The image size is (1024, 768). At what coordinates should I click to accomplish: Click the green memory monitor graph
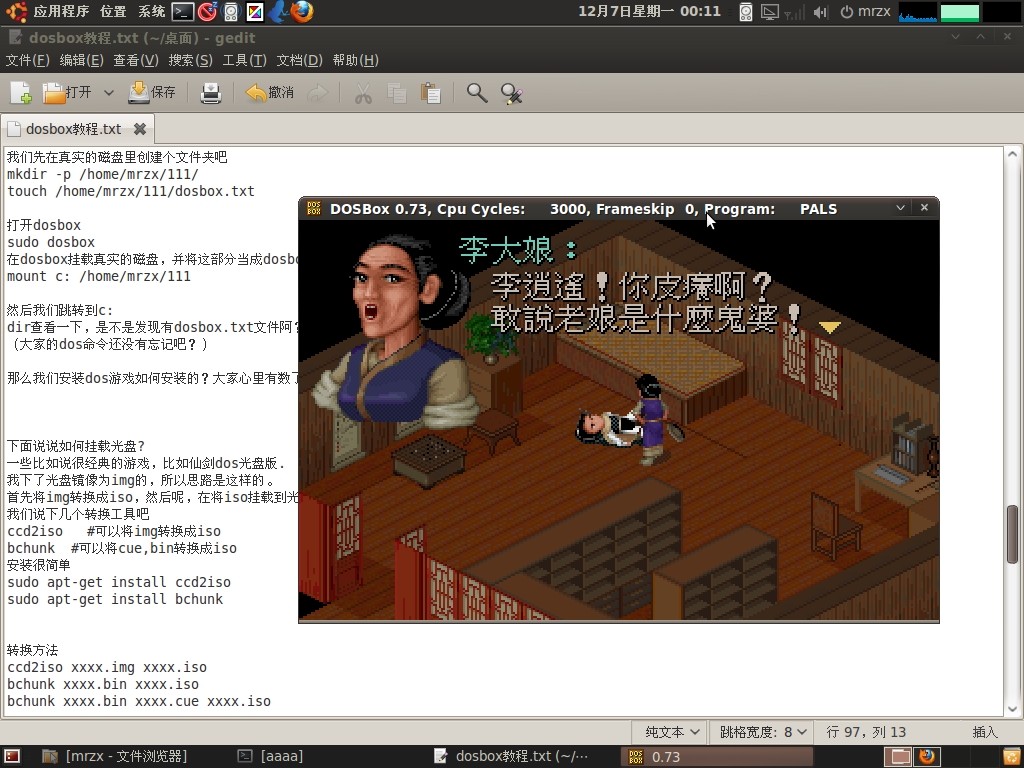point(959,12)
